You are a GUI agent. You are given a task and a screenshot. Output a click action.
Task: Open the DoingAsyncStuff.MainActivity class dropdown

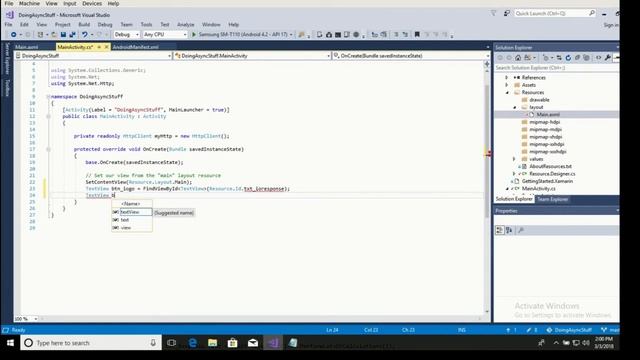(252, 56)
